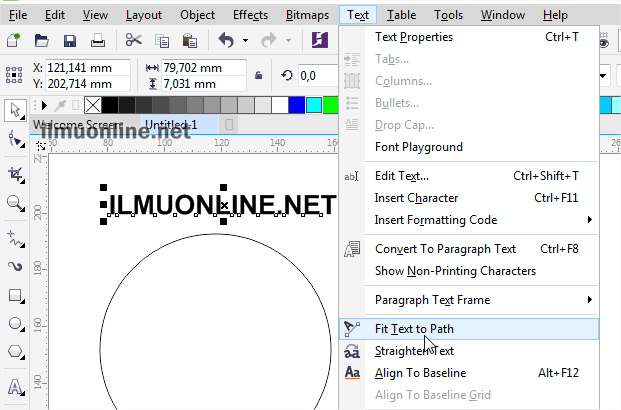Save the document with floppy icon
The width and height of the screenshot is (621, 410).
pos(70,40)
